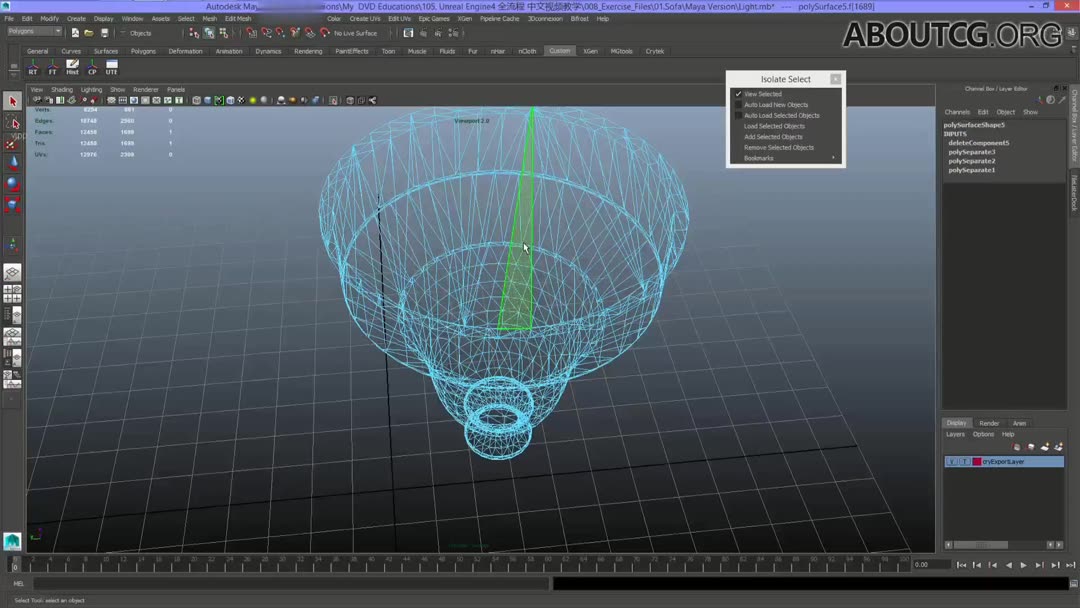Toggle visibility V box on cryExportLayer

pyautogui.click(x=950, y=461)
